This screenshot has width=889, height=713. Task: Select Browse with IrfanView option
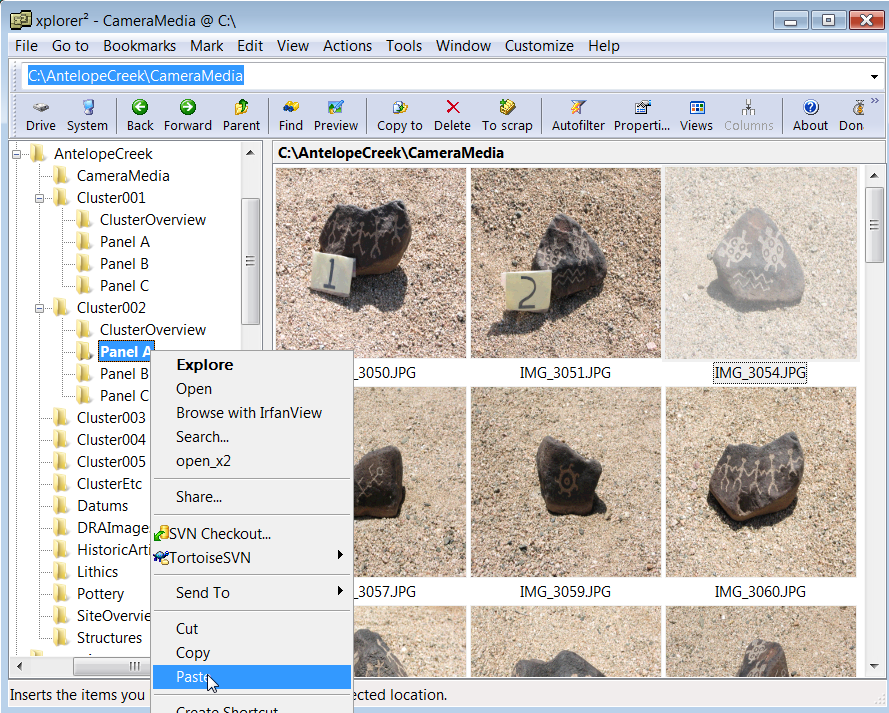coord(249,413)
